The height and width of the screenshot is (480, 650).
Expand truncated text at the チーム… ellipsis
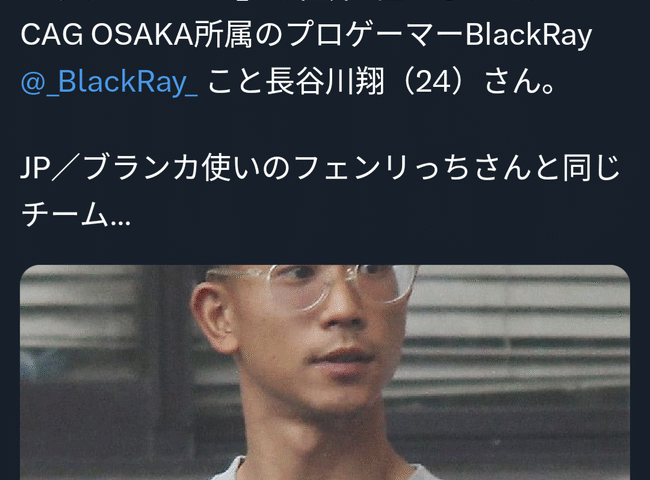120,216
